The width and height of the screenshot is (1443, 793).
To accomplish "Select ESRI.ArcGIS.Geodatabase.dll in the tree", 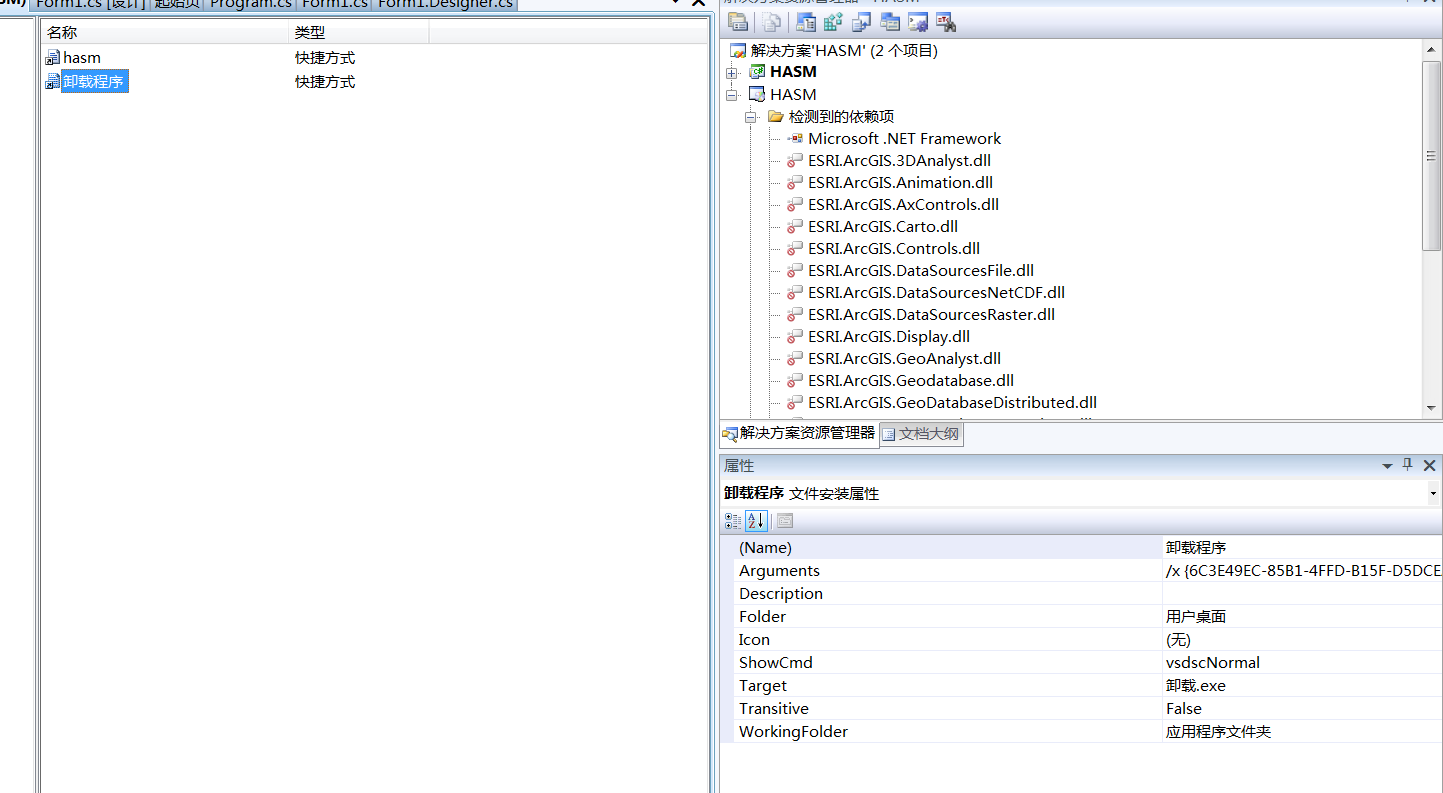I will 911,381.
